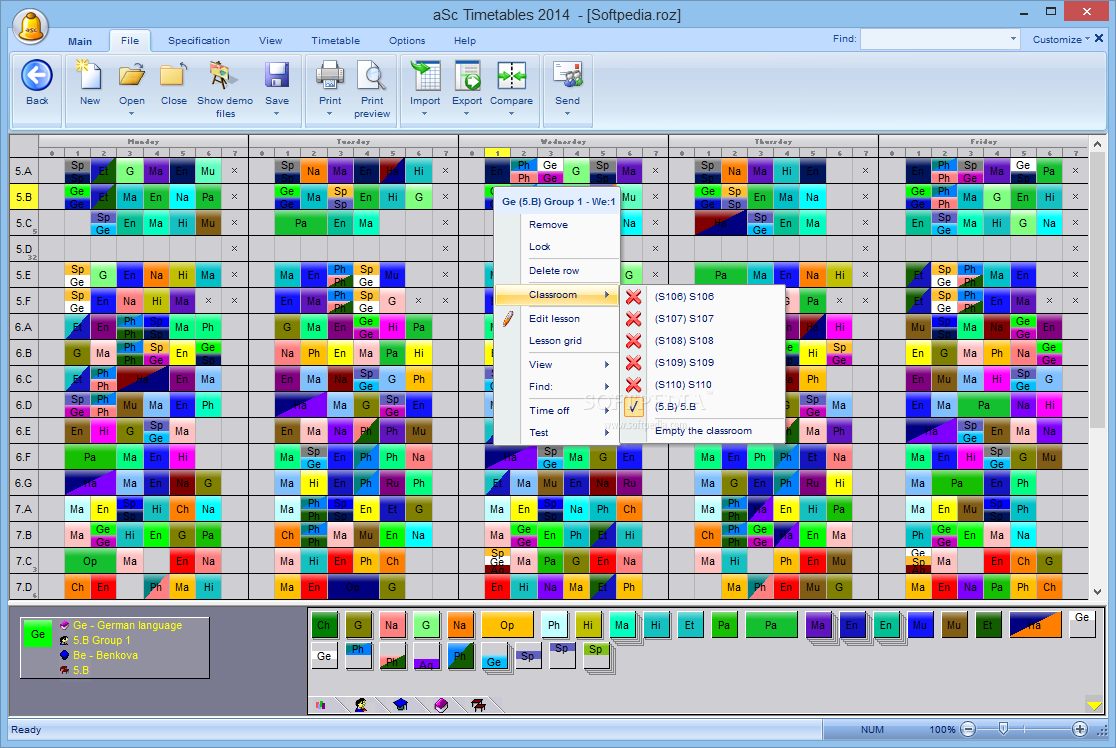1116x748 pixels.
Task: Toggle classroom (S110) S110 for the lesson
Action: coord(704,385)
